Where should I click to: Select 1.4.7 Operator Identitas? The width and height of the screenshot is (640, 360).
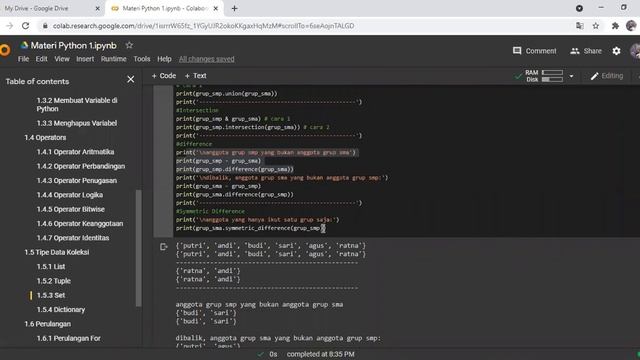tap(73, 238)
